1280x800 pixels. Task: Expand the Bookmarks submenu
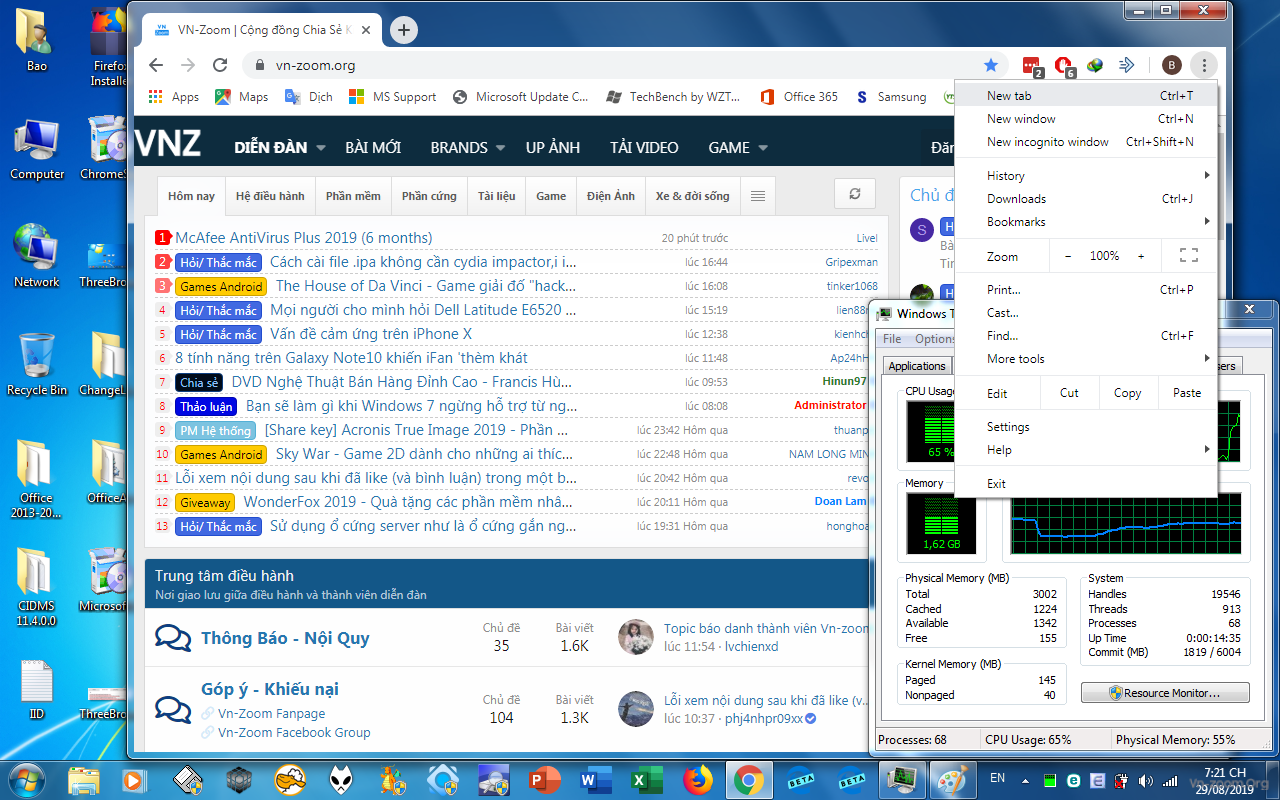pyautogui.click(x=1086, y=222)
